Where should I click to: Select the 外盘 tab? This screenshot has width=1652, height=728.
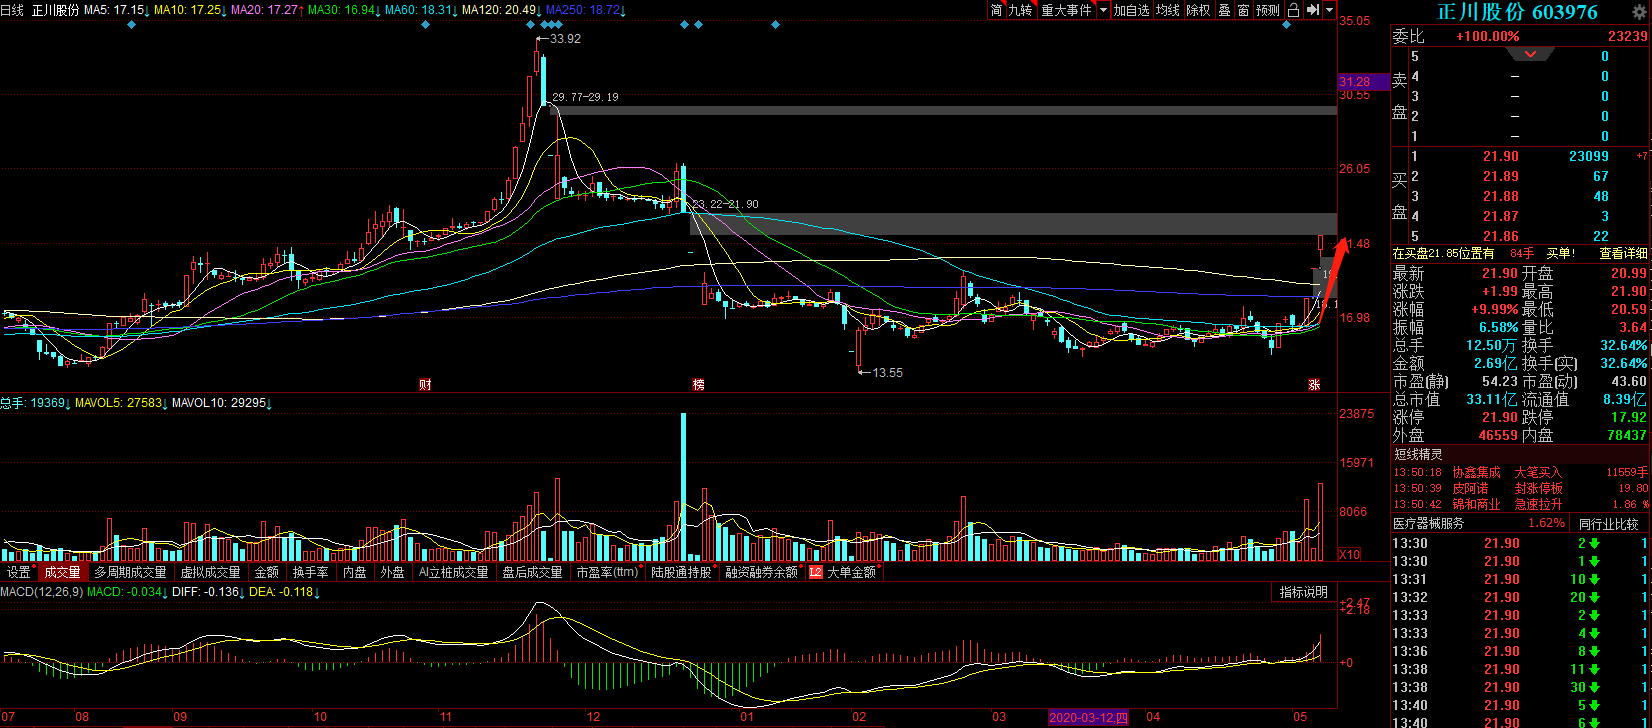click(392, 573)
